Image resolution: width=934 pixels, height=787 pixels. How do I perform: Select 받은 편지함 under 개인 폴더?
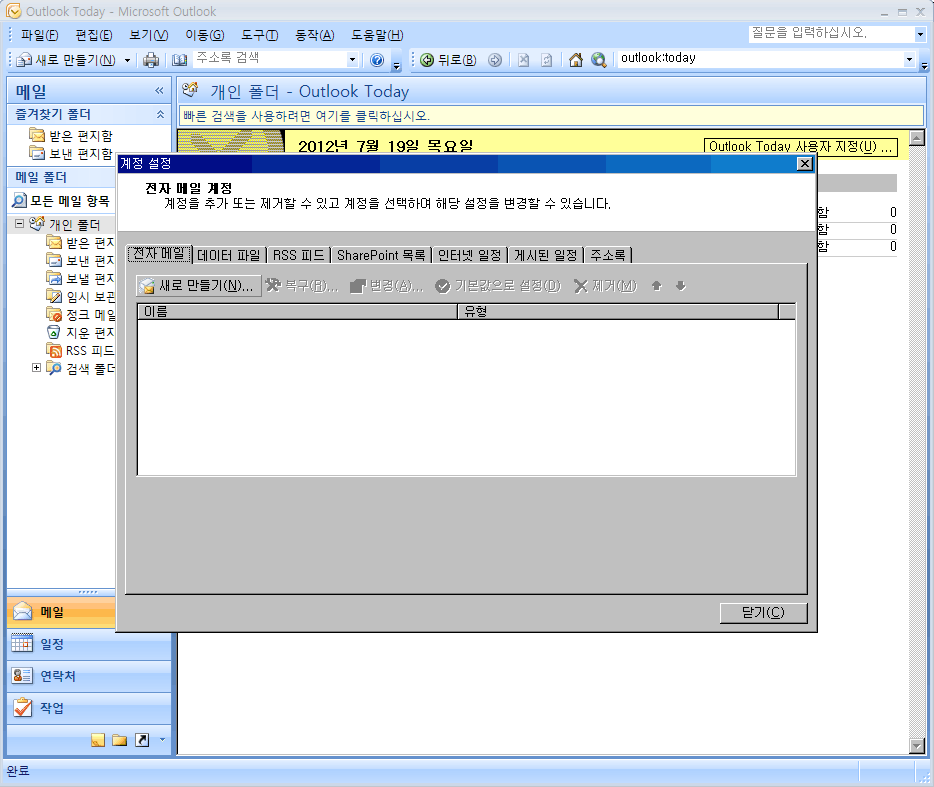(80, 242)
